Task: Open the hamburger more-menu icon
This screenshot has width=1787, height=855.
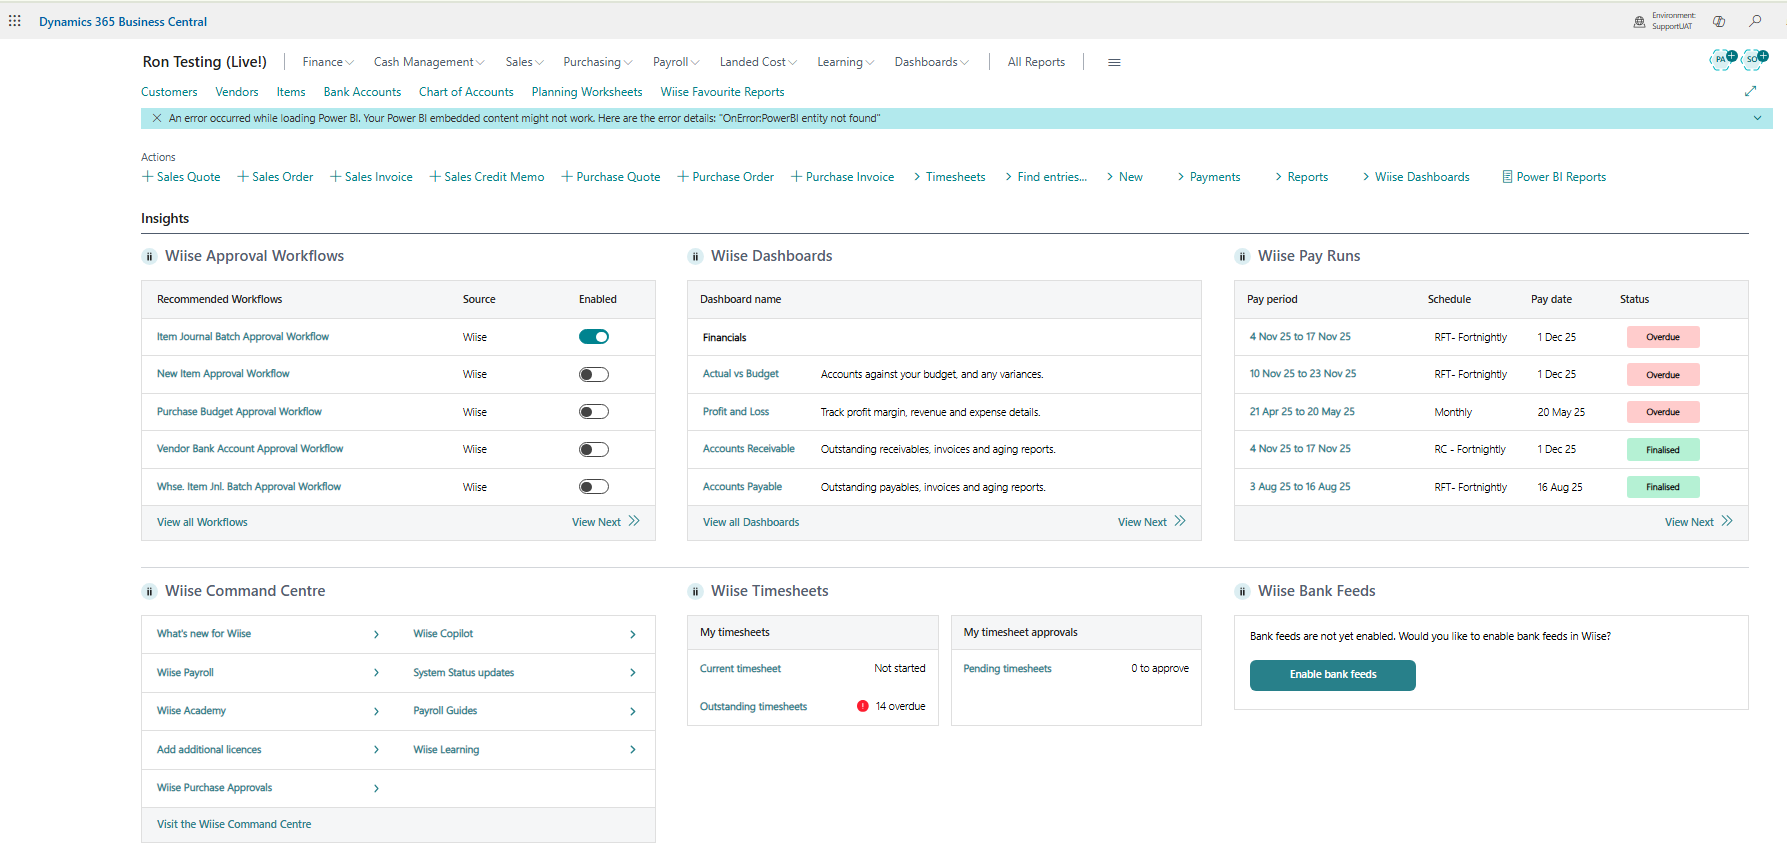Action: tap(1114, 62)
